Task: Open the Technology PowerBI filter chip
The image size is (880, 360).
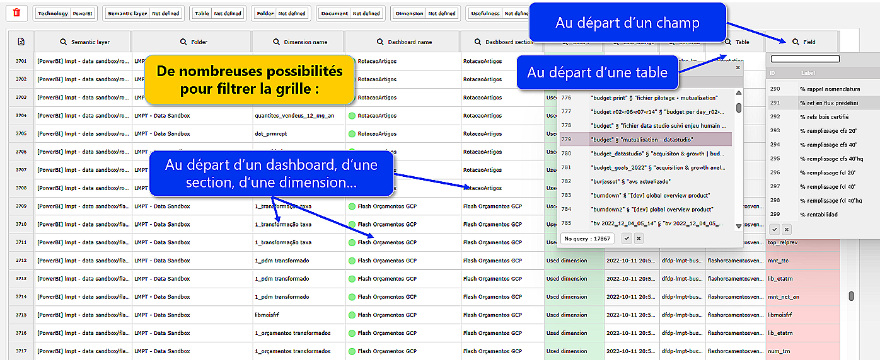Action: click(66, 13)
